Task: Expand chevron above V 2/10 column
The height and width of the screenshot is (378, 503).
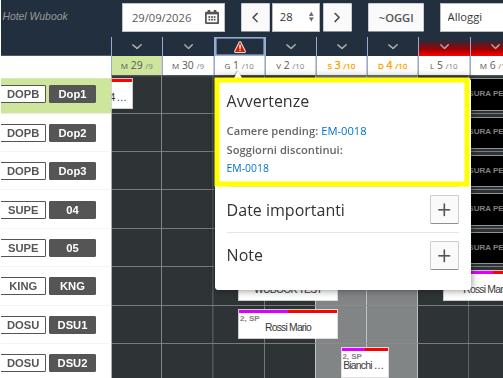Action: click(291, 46)
